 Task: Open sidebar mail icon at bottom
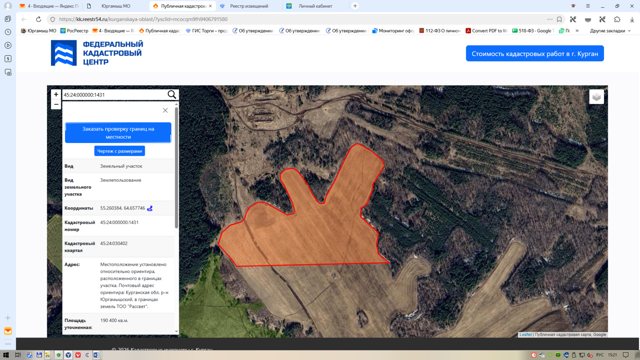click(8, 331)
